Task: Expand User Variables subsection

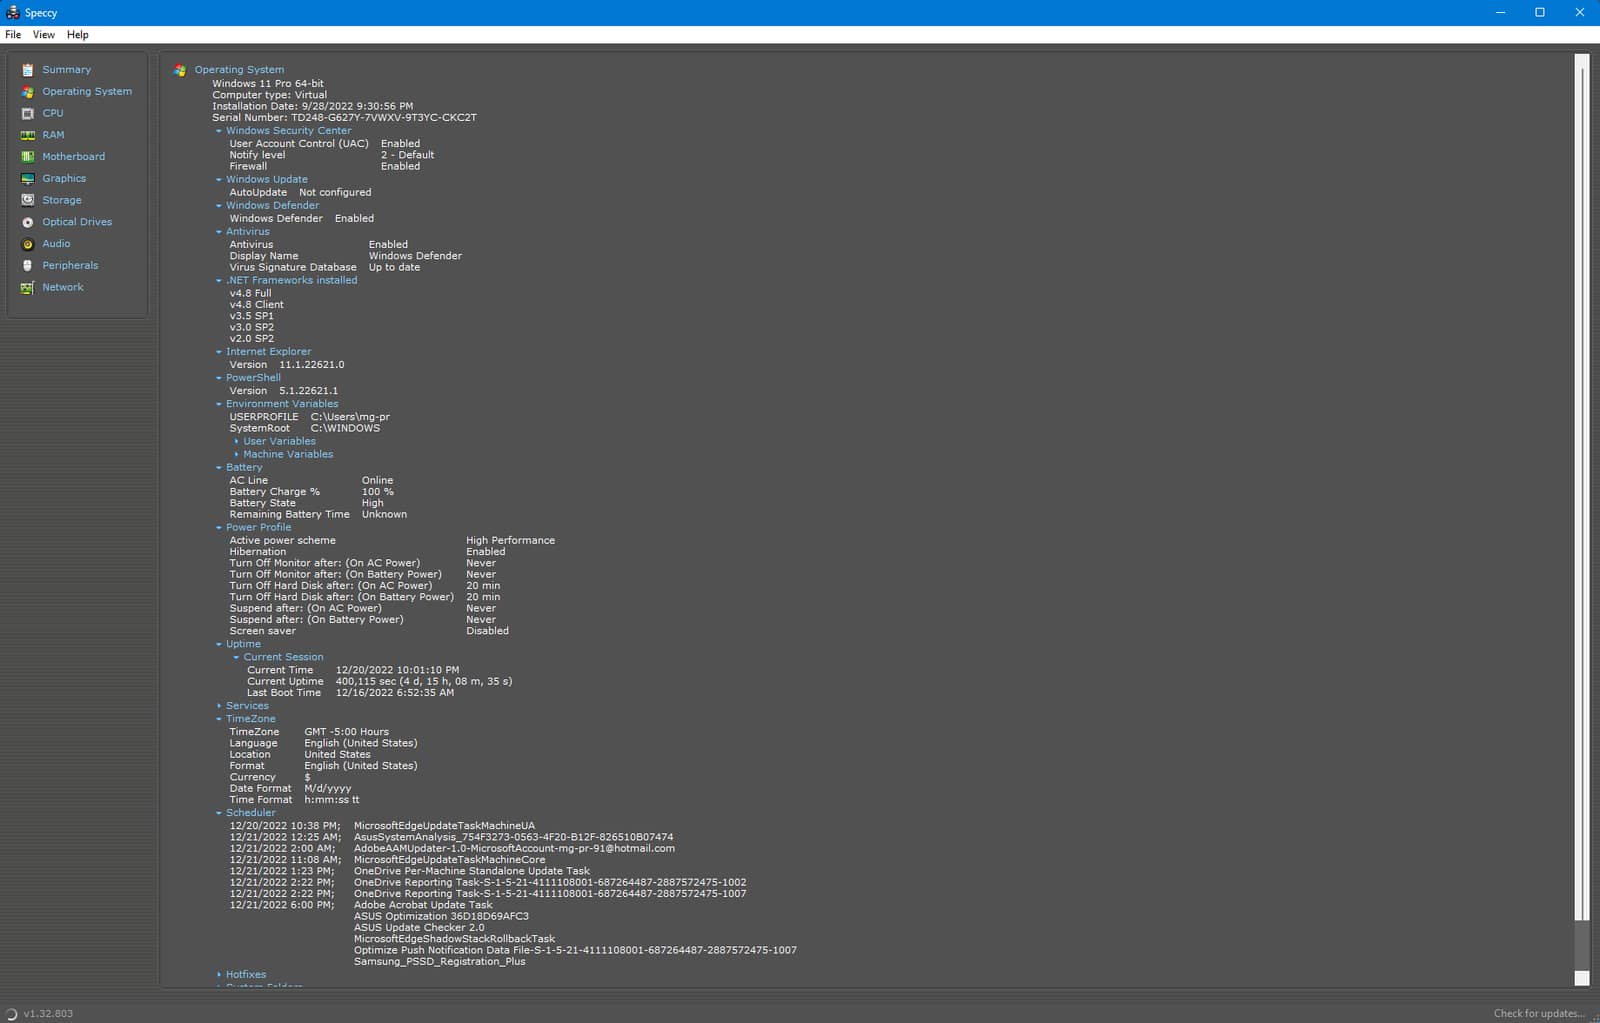Action: 237,441
